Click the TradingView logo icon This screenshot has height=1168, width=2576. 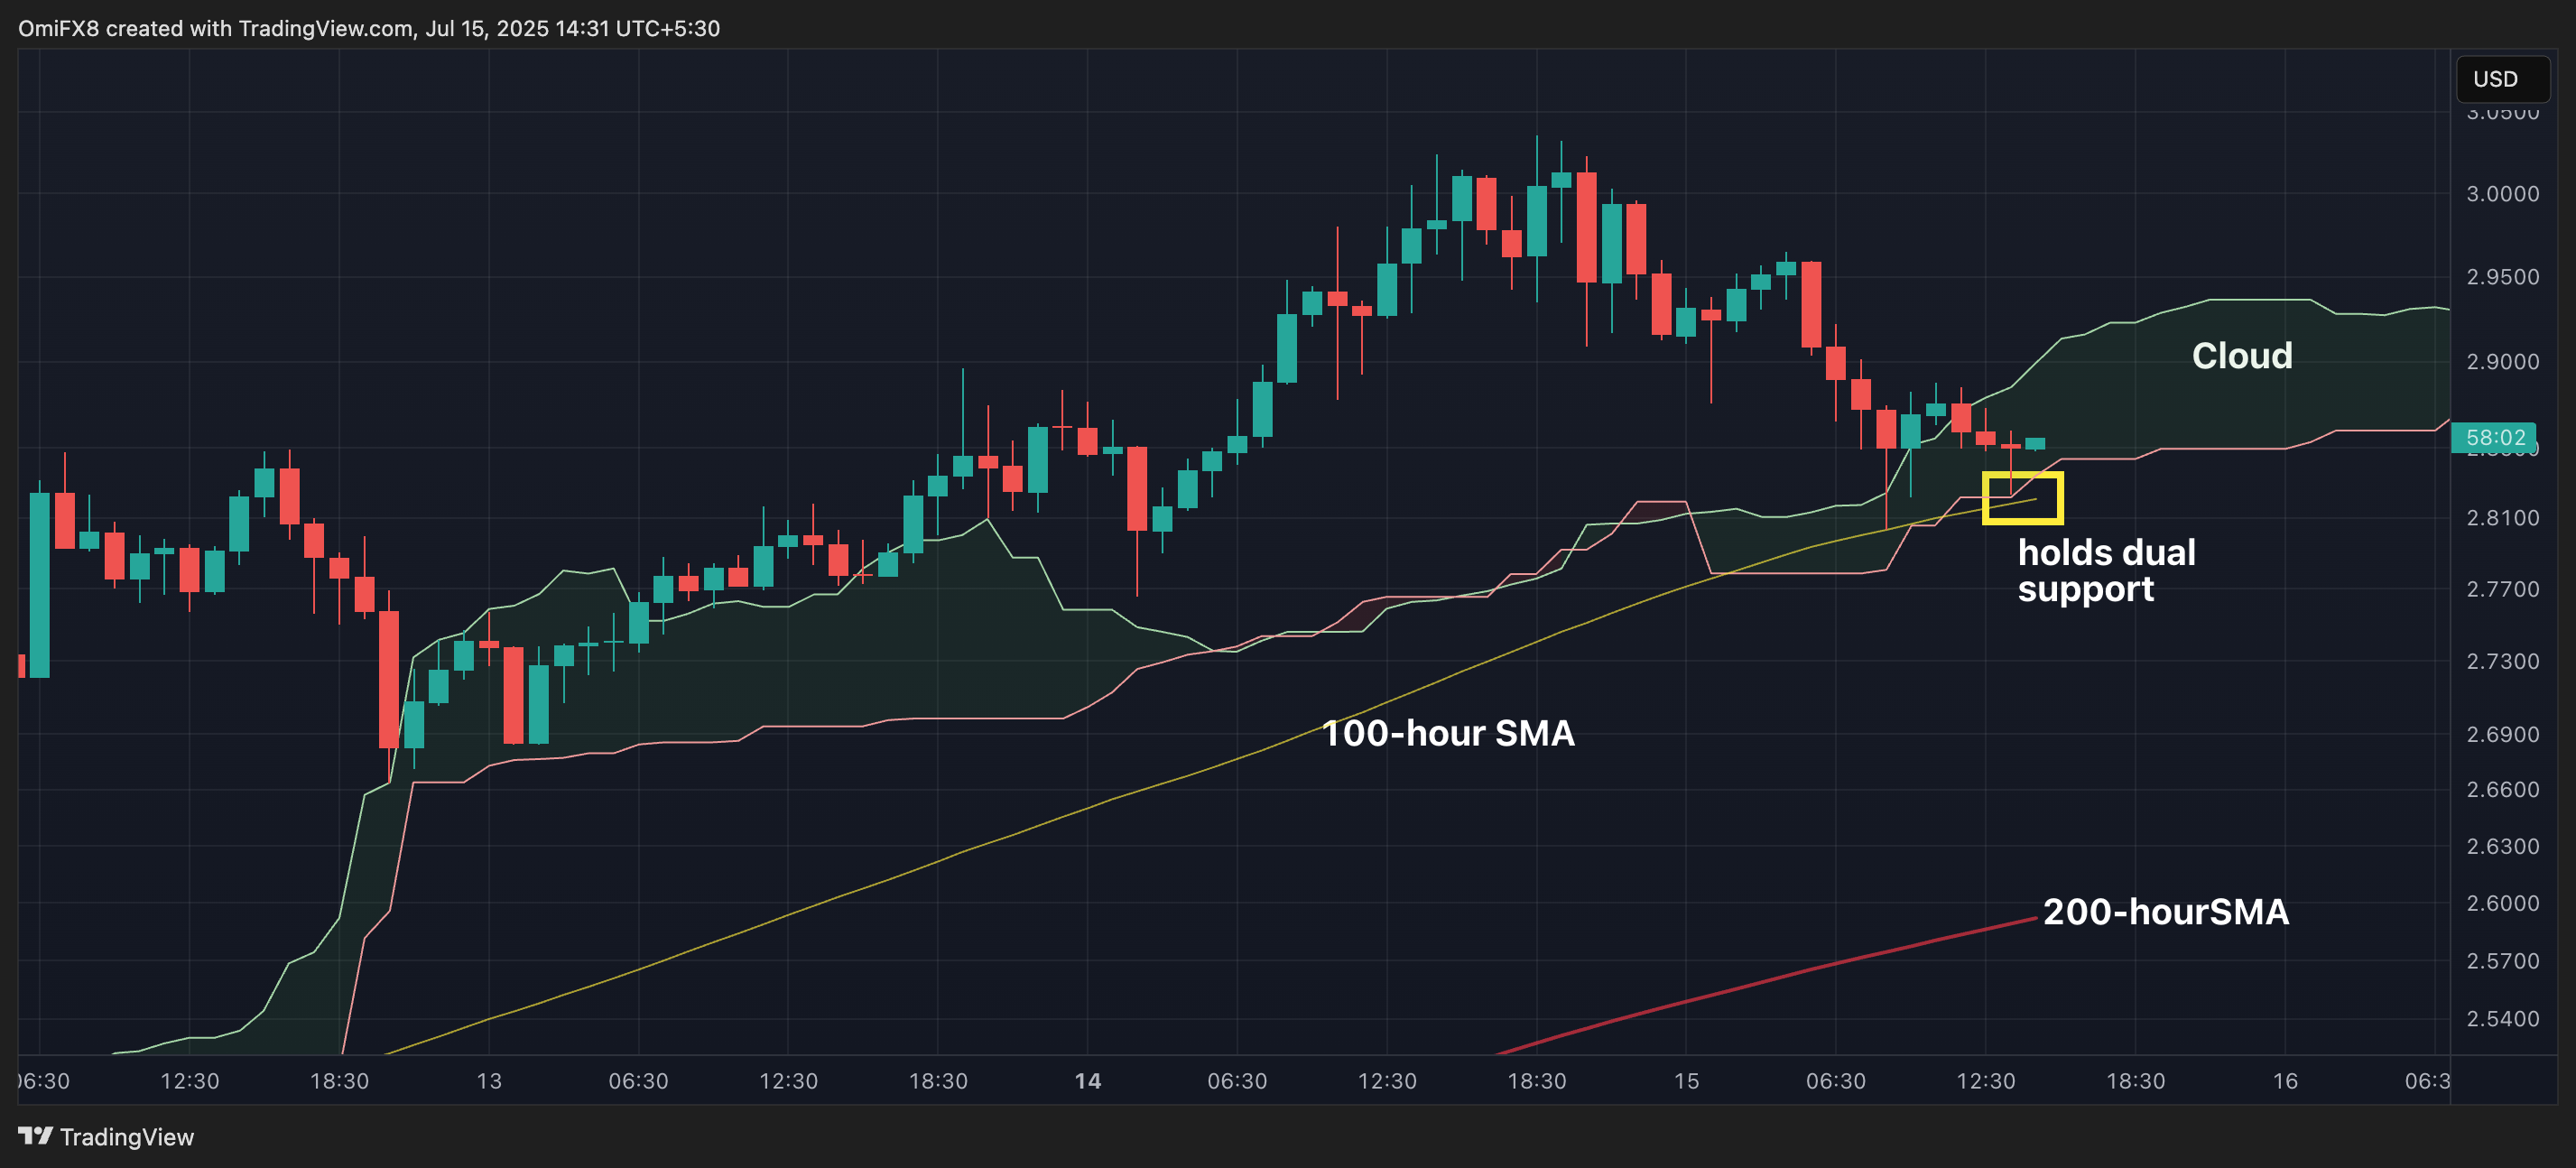(x=35, y=1136)
